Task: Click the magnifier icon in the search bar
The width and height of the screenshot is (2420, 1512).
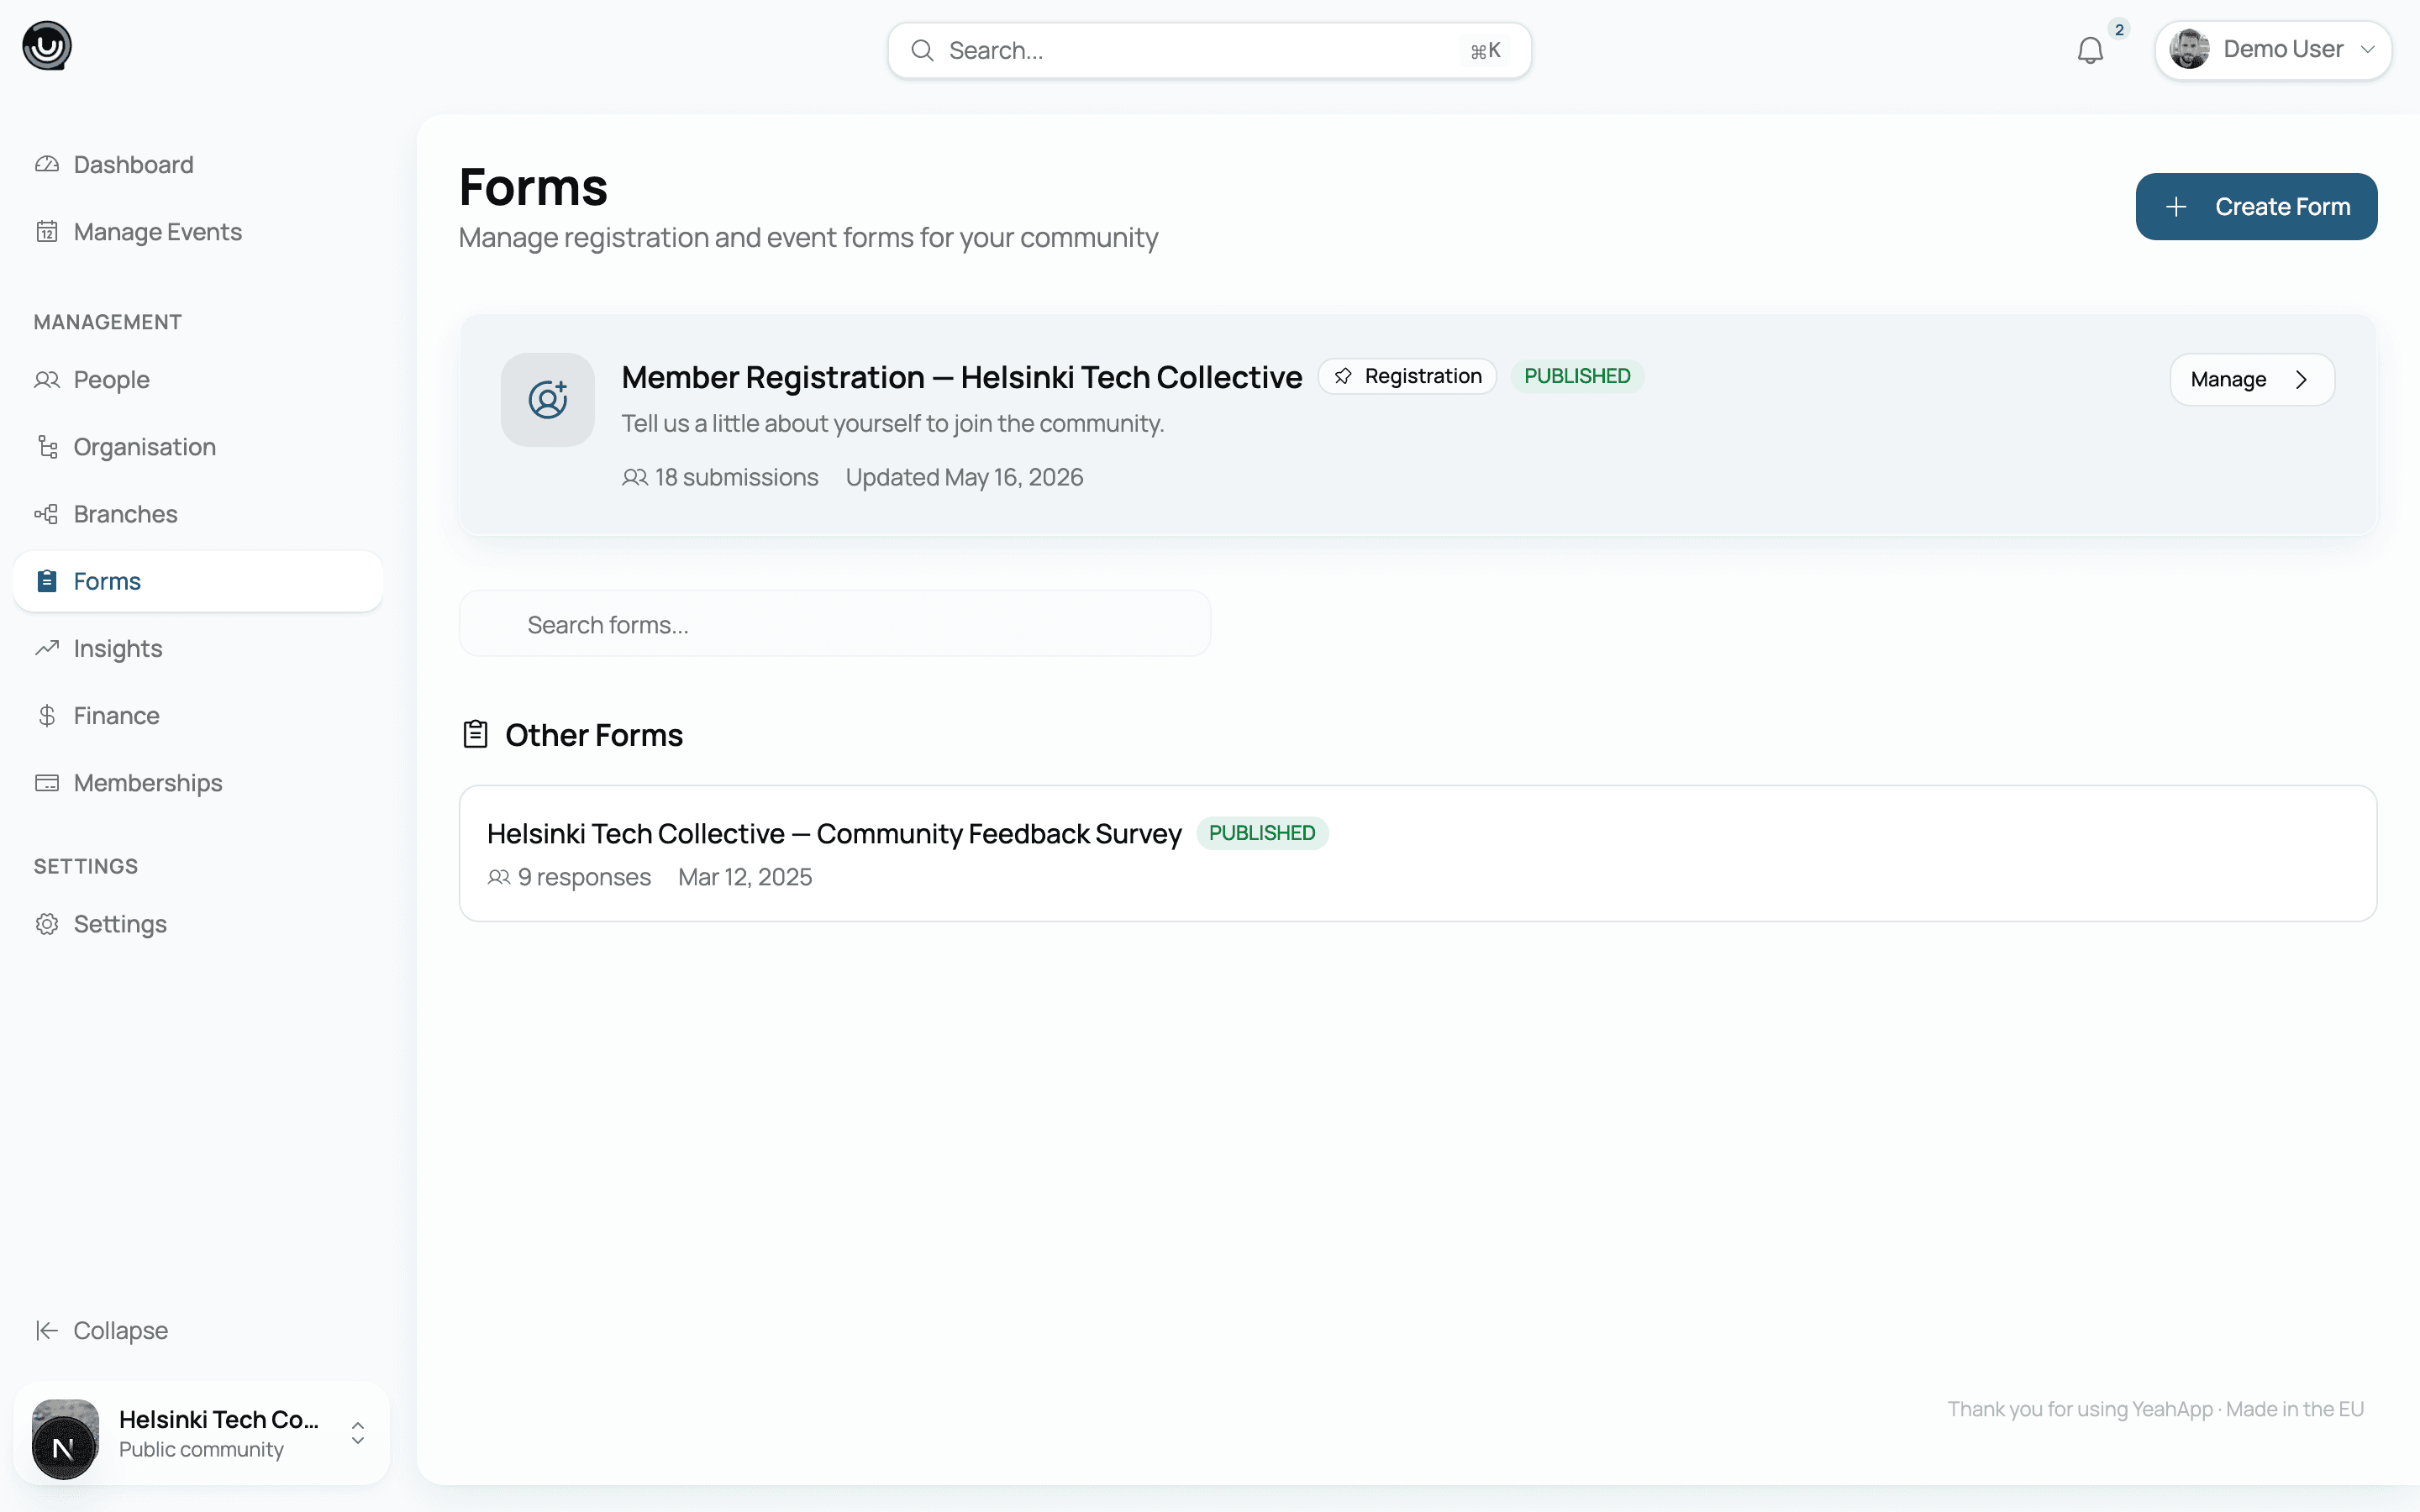Action: point(922,51)
